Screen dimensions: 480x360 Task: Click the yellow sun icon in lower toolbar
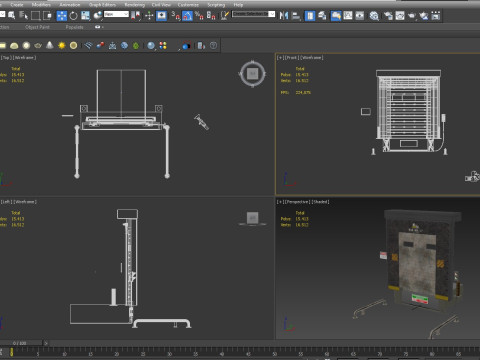coord(62,45)
